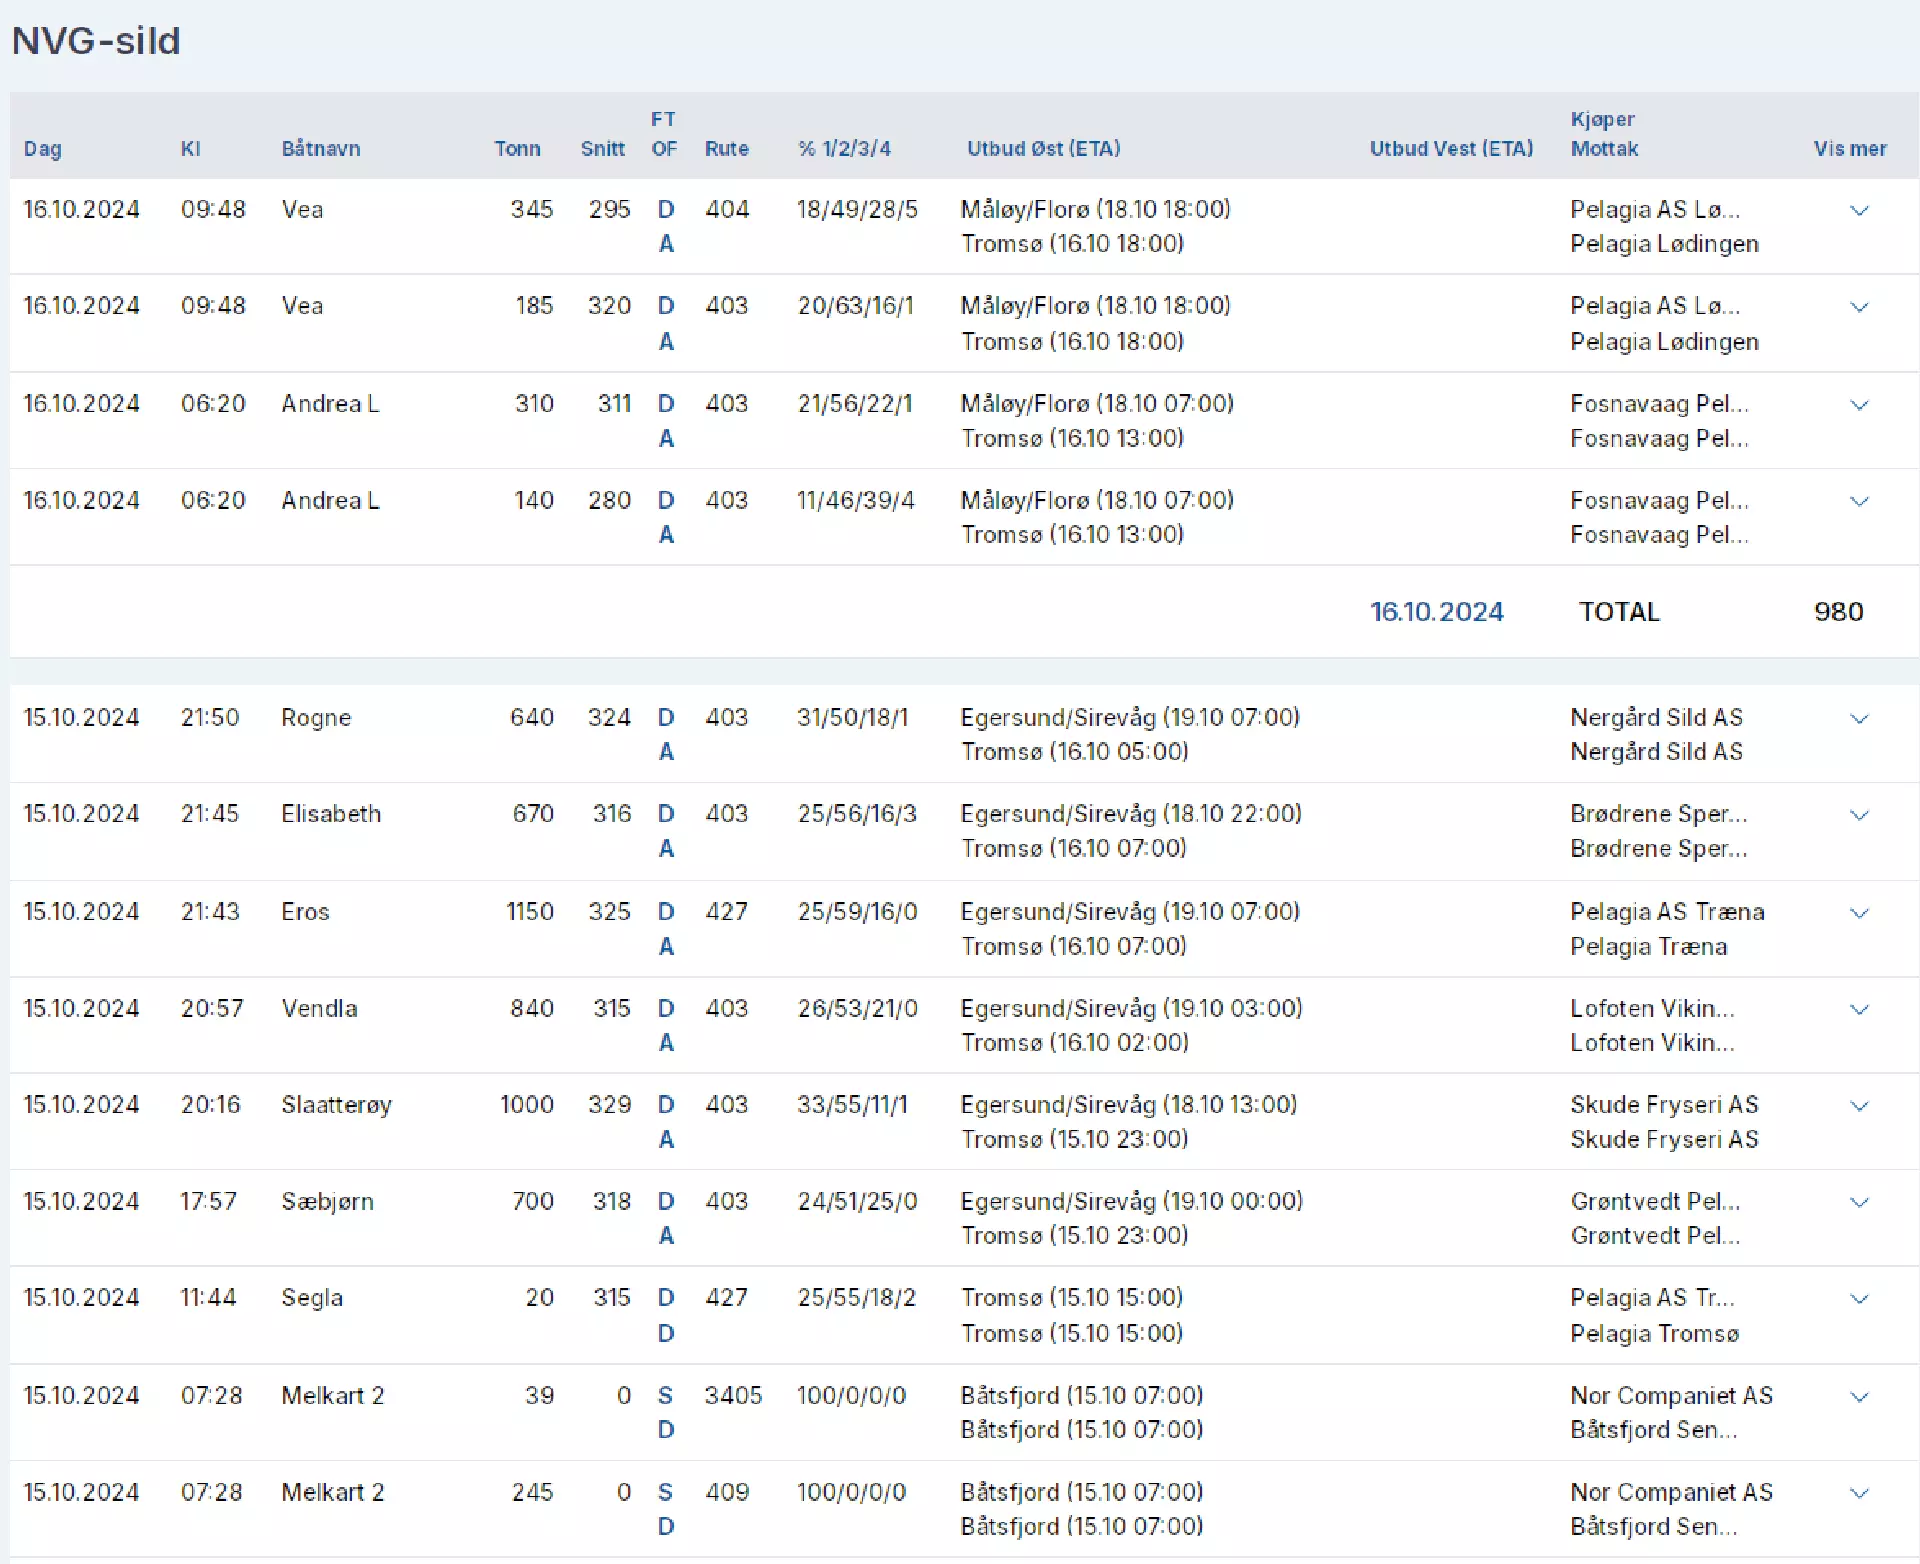Click the TOTAL label for 16.10.2024
The height and width of the screenshot is (1564, 1920).
(1619, 612)
